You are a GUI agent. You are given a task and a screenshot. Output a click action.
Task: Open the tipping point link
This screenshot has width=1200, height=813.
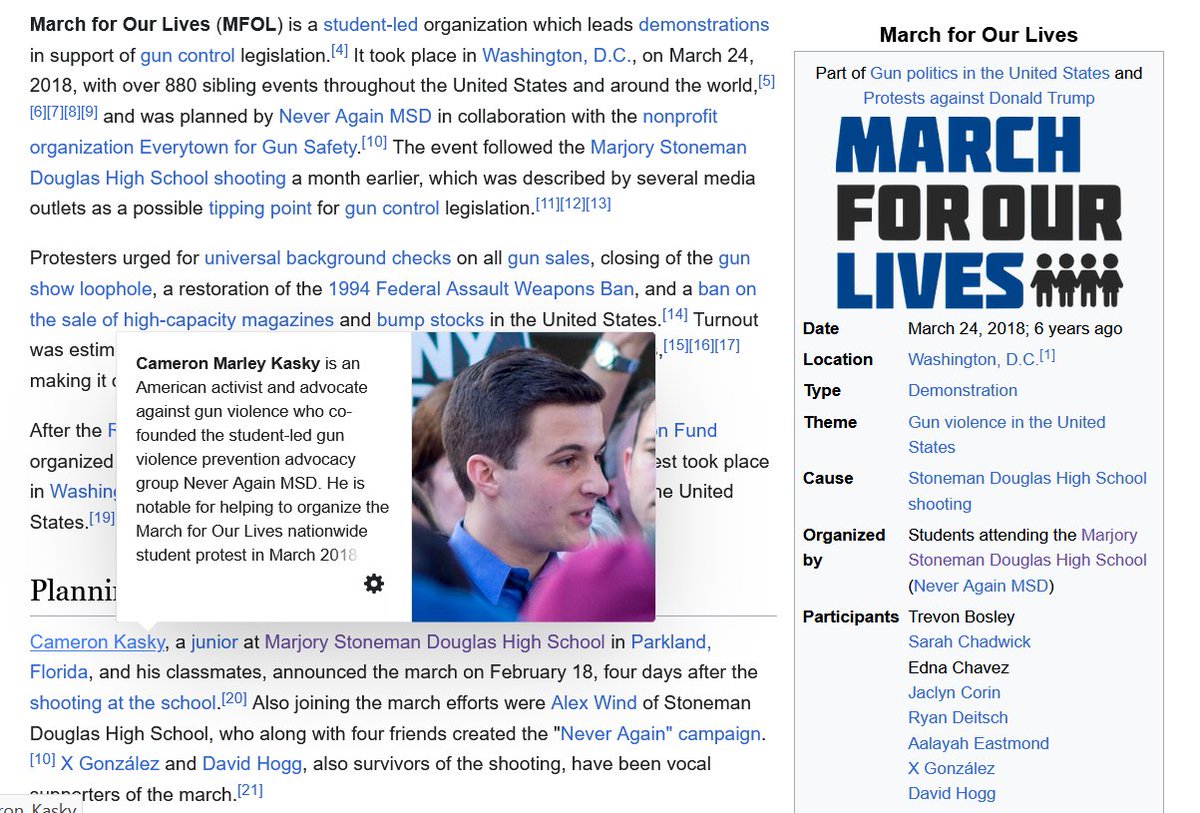point(260,208)
